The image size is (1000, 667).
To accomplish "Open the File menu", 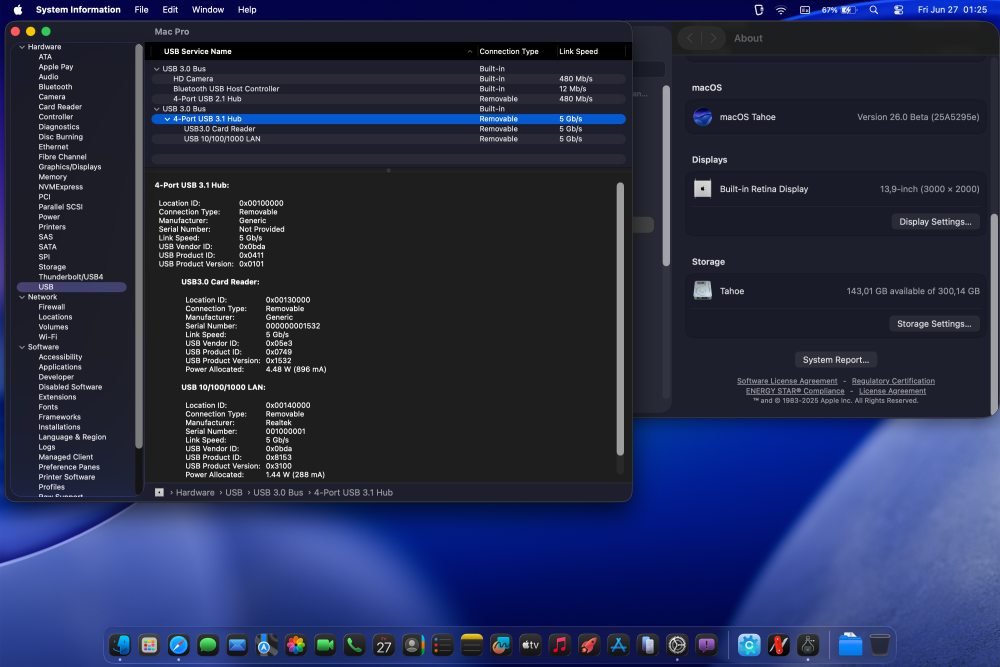I will click(142, 10).
